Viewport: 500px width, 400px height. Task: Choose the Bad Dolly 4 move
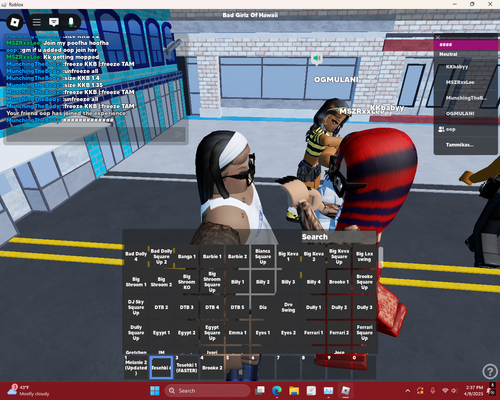(x=136, y=256)
